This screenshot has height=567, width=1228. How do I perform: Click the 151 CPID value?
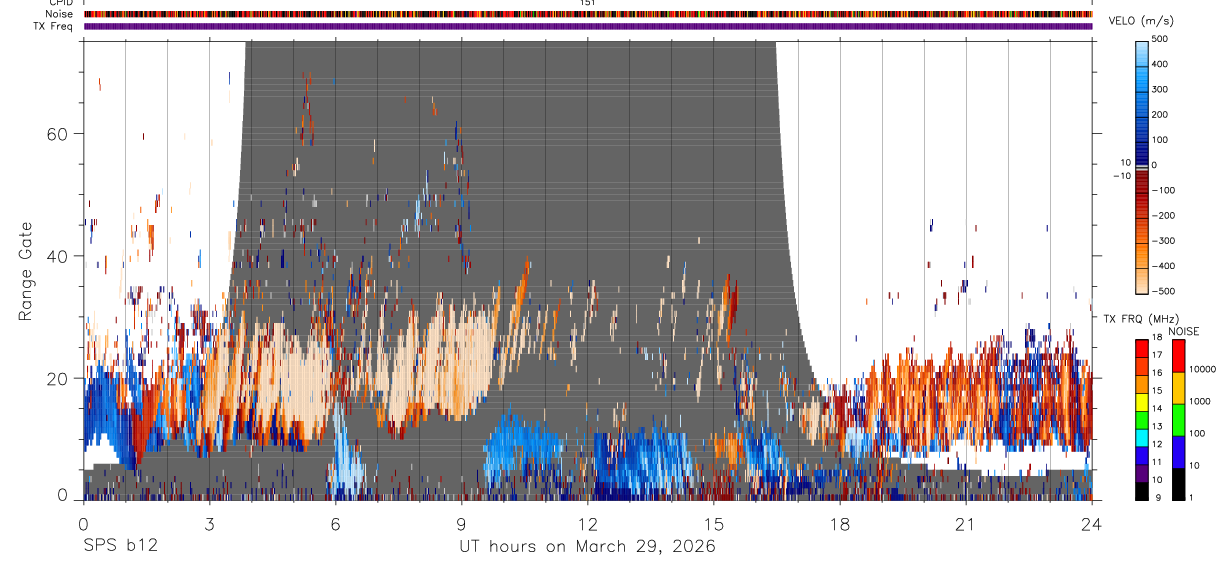(587, 3)
